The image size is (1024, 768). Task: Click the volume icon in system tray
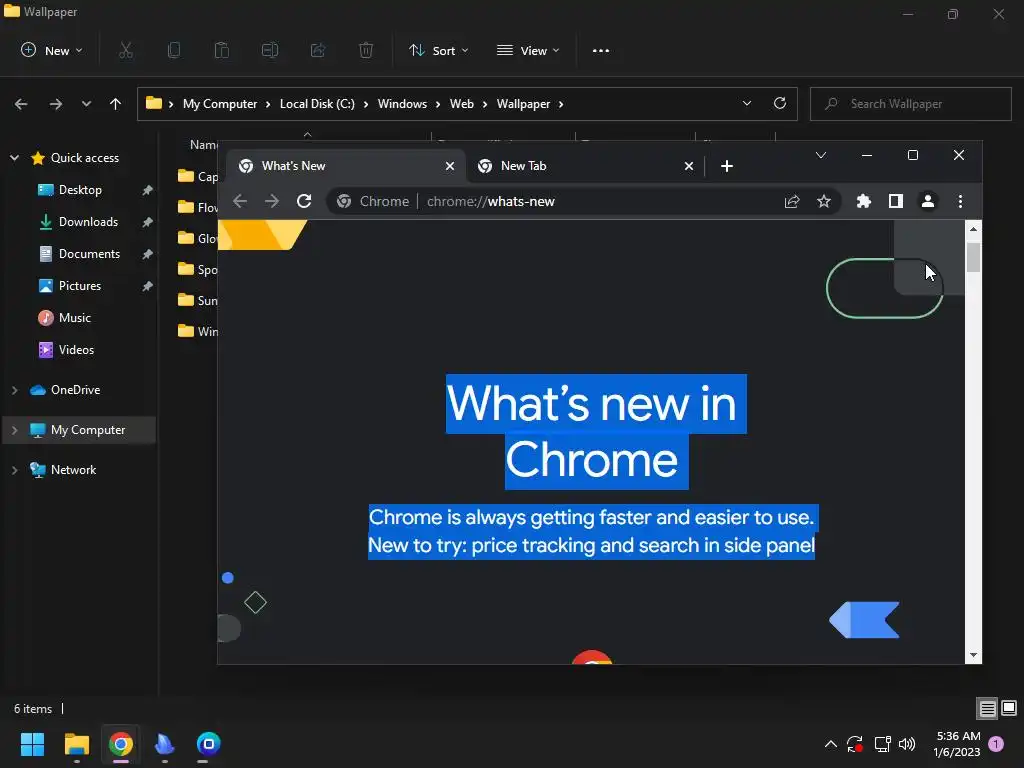point(907,744)
